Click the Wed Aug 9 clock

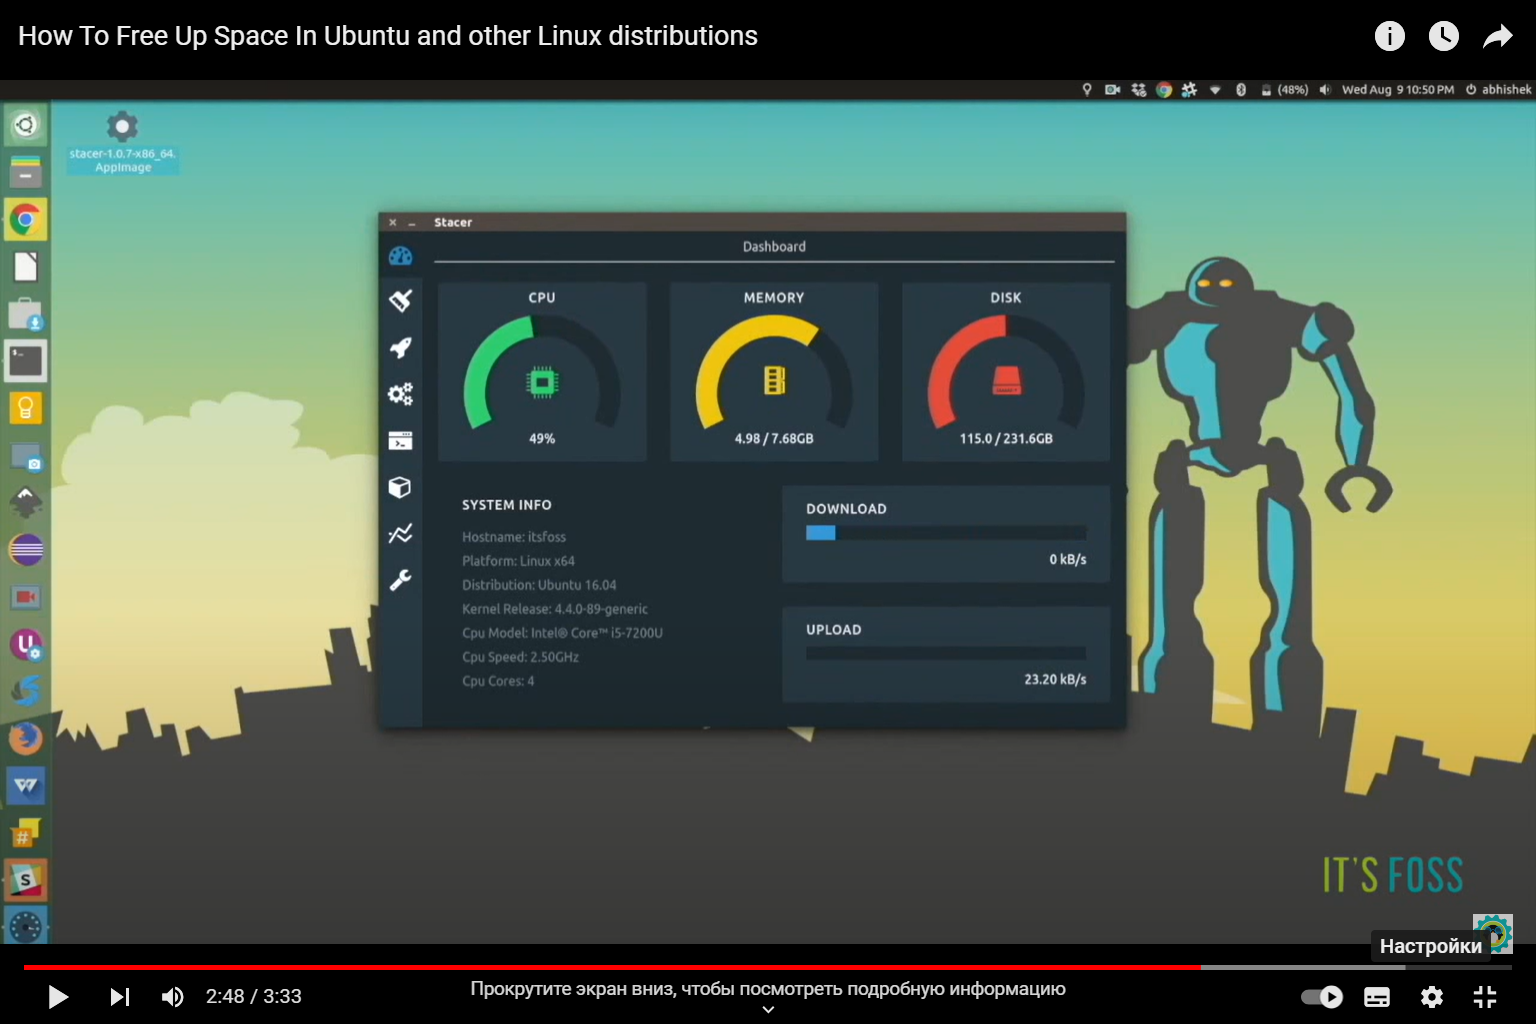(x=1397, y=90)
